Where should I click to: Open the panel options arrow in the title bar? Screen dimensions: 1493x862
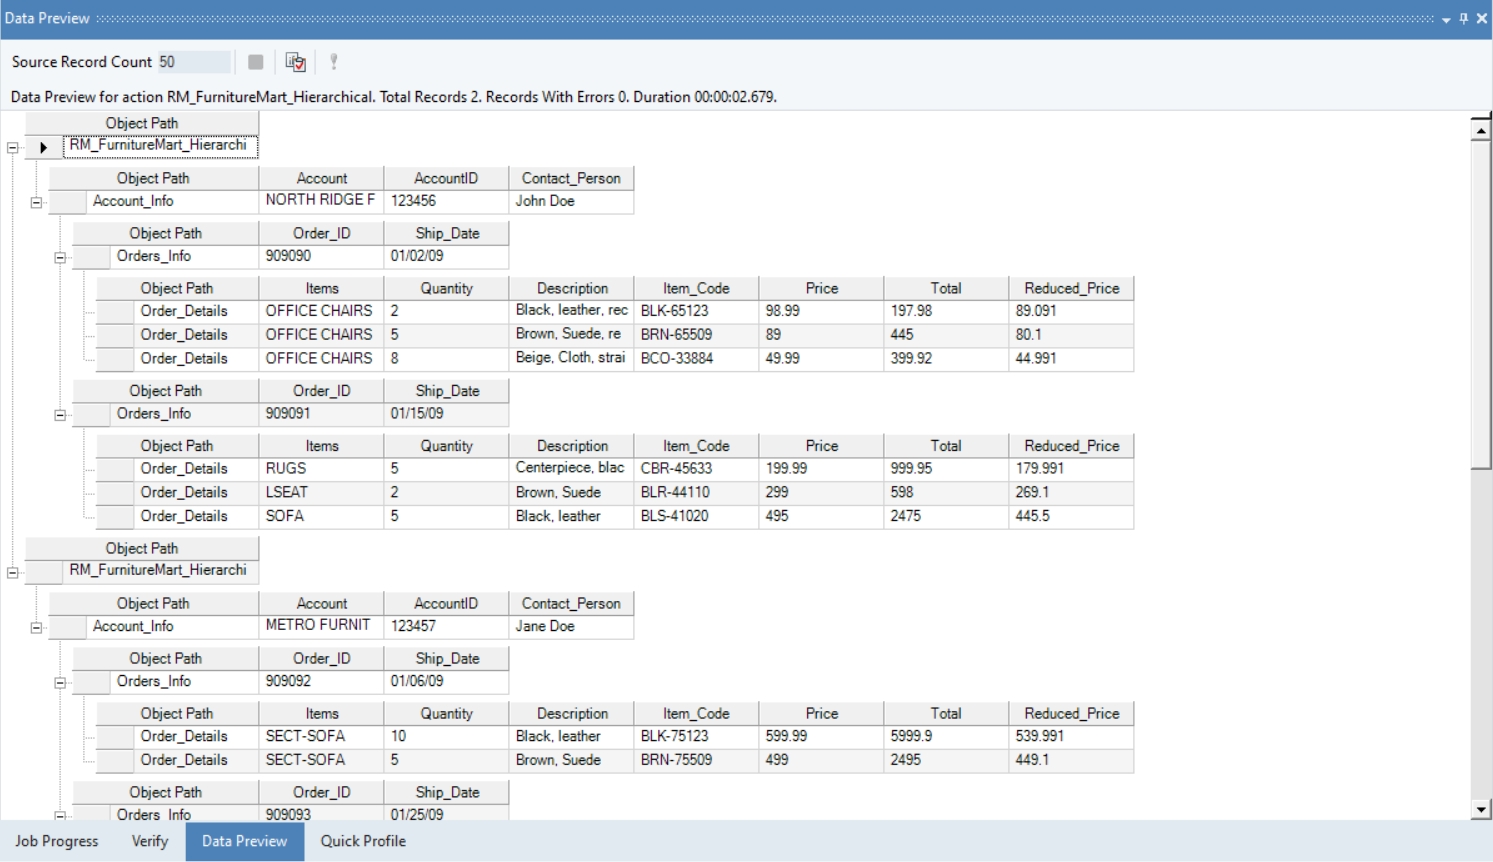pos(1446,19)
